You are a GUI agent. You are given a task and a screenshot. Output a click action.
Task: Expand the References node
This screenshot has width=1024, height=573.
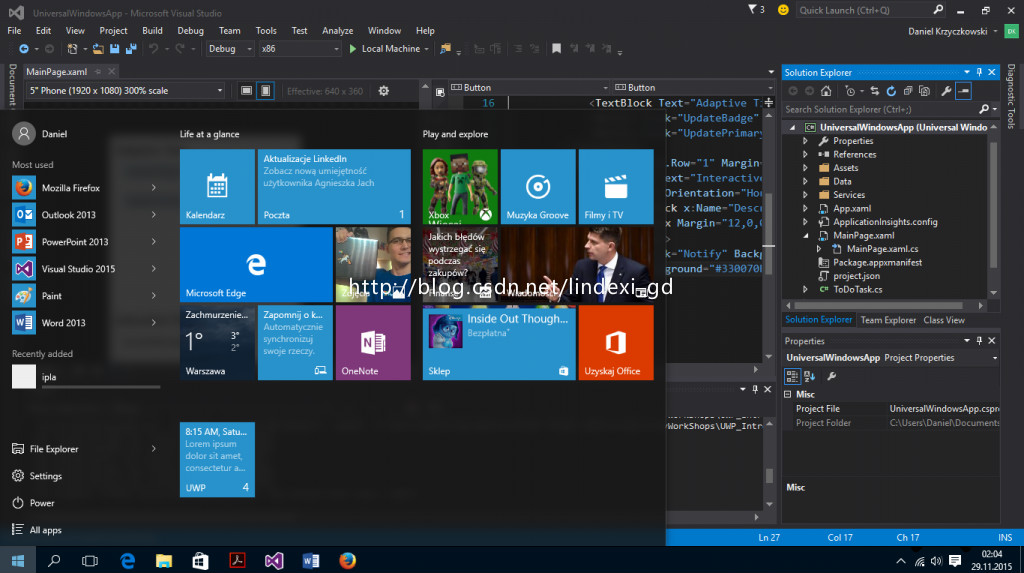805,154
